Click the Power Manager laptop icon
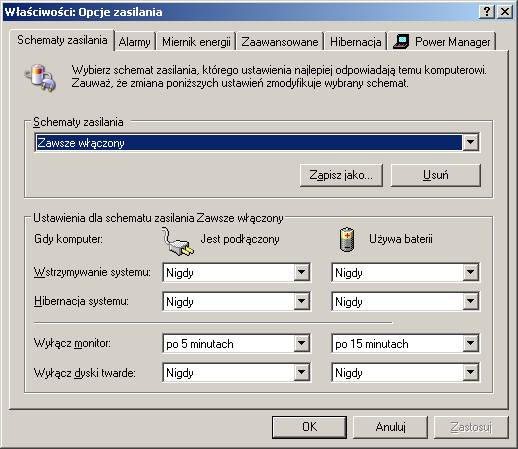The image size is (518, 449). point(401,42)
